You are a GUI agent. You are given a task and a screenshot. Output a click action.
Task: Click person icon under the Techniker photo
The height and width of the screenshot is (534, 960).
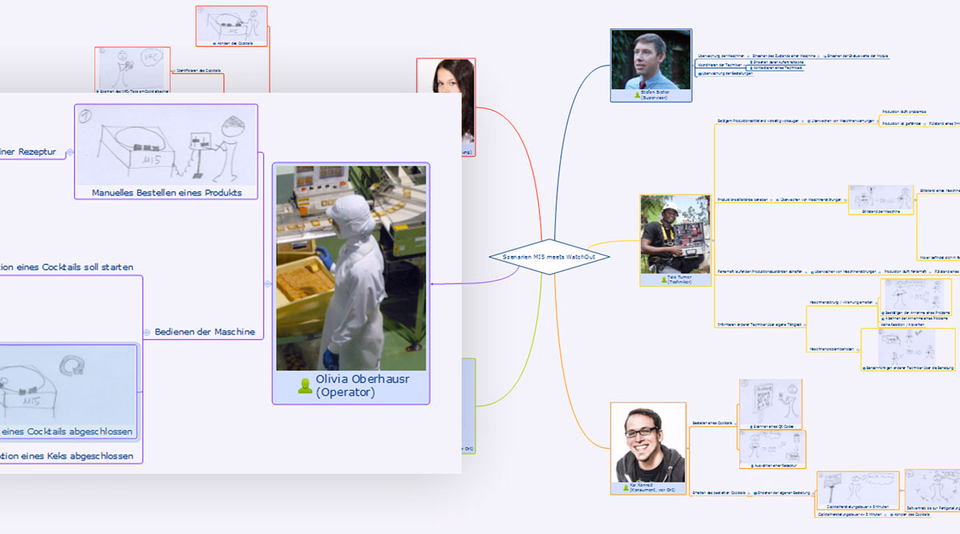[664, 280]
